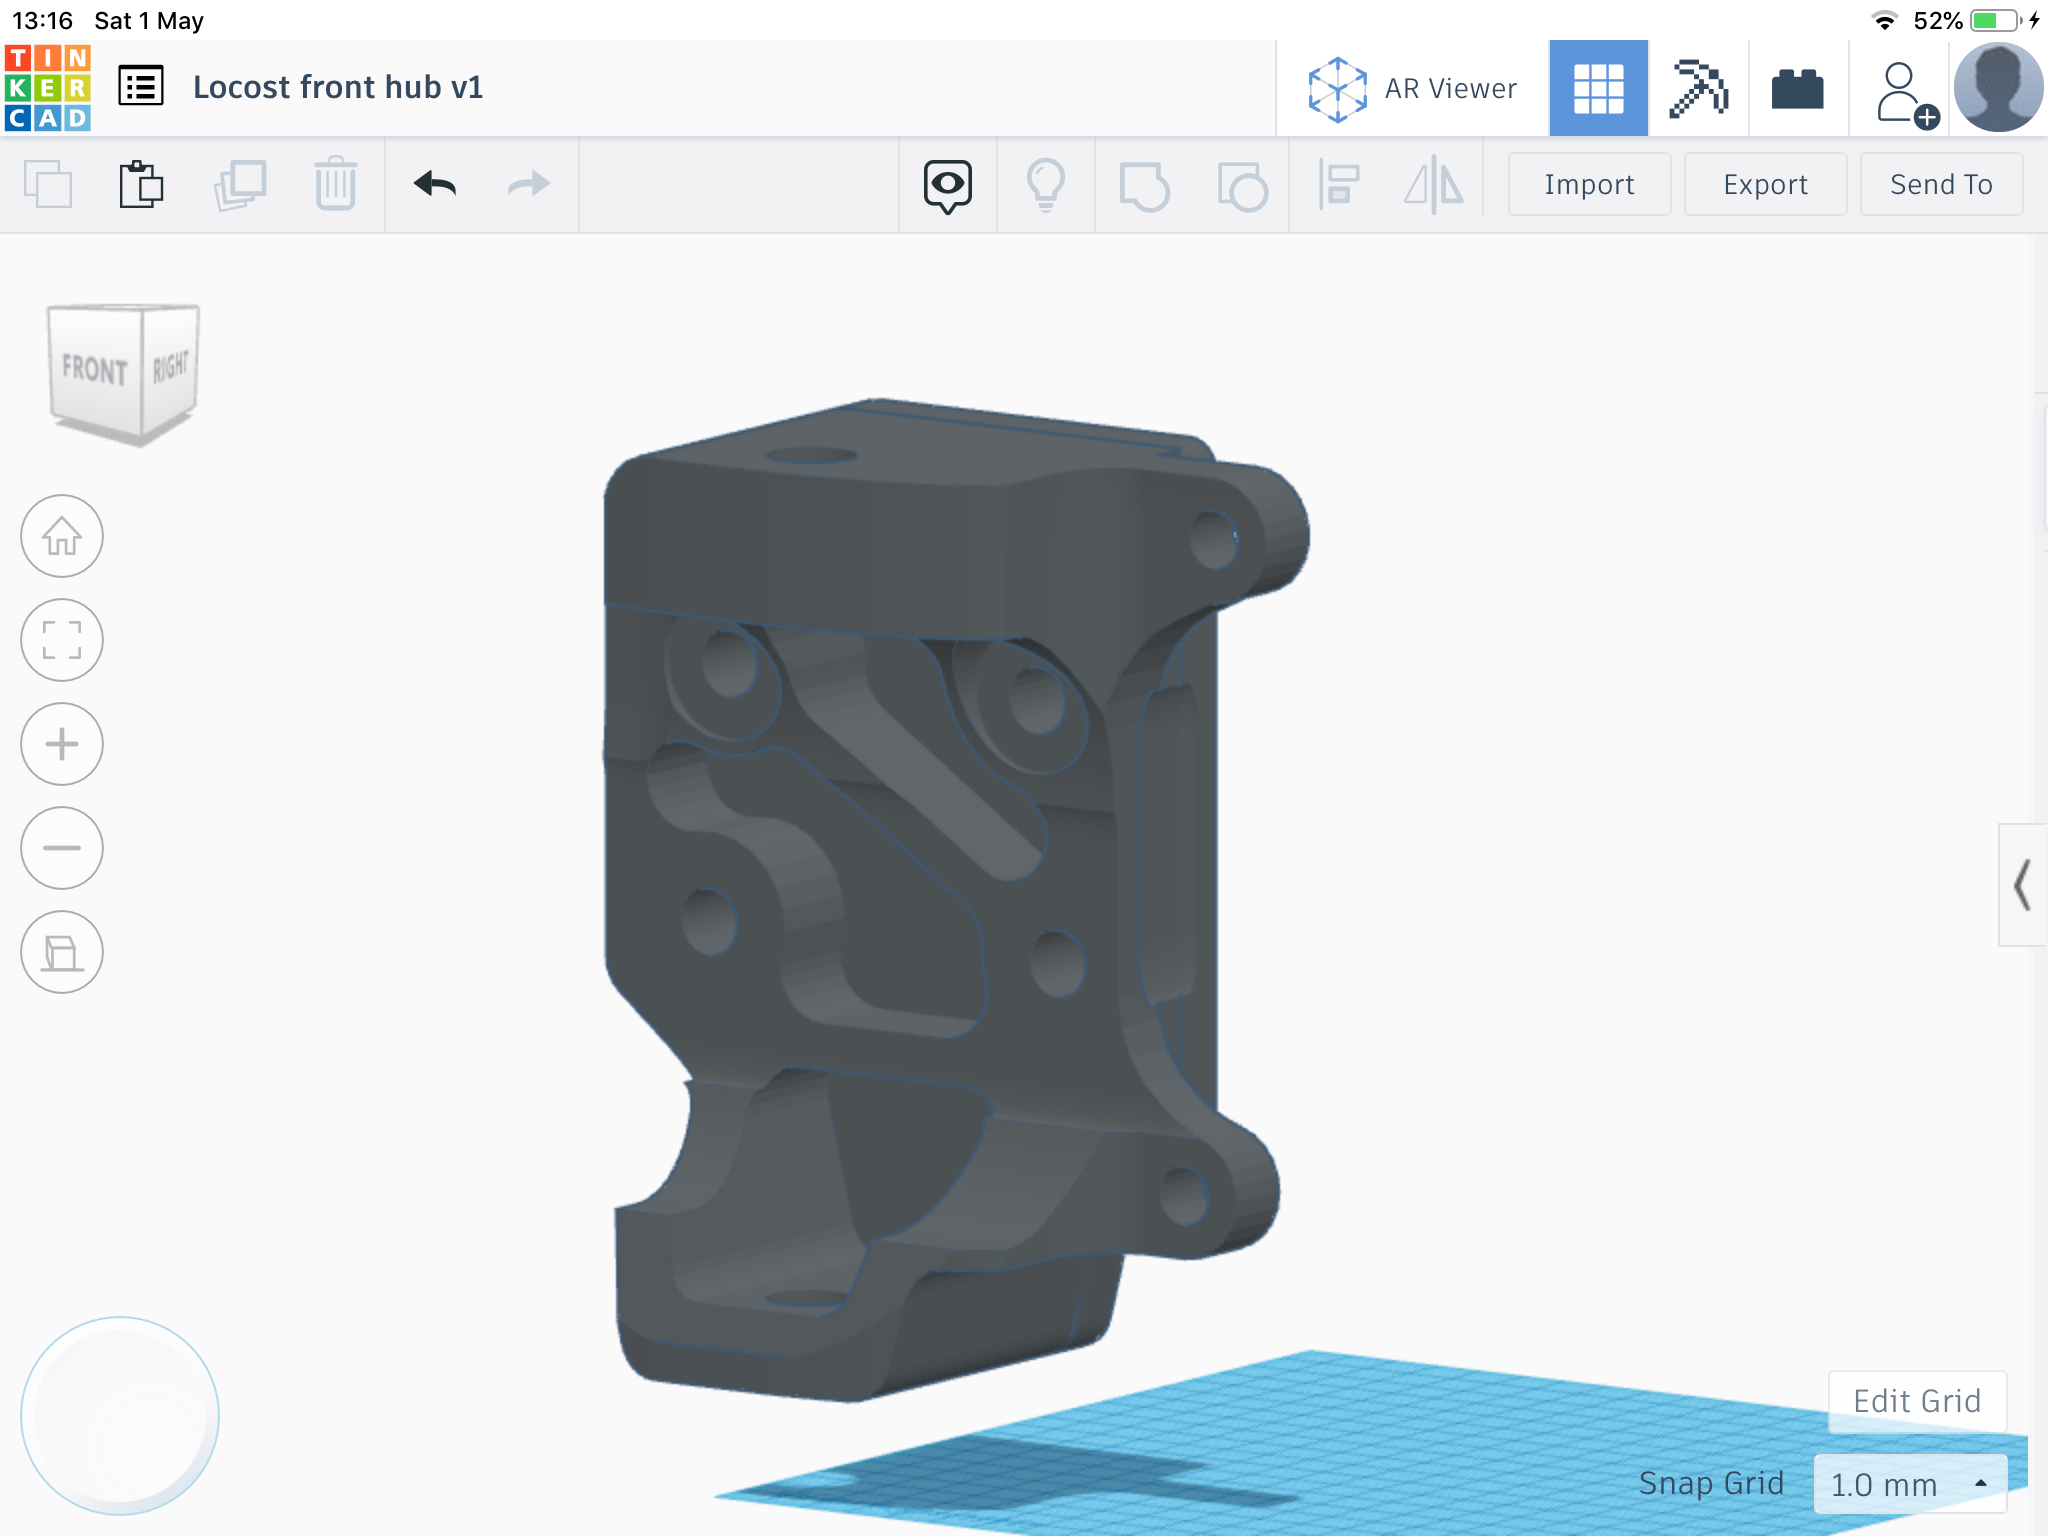Click the Group shapes icon
This screenshot has height=1536, width=2048.
(1144, 186)
